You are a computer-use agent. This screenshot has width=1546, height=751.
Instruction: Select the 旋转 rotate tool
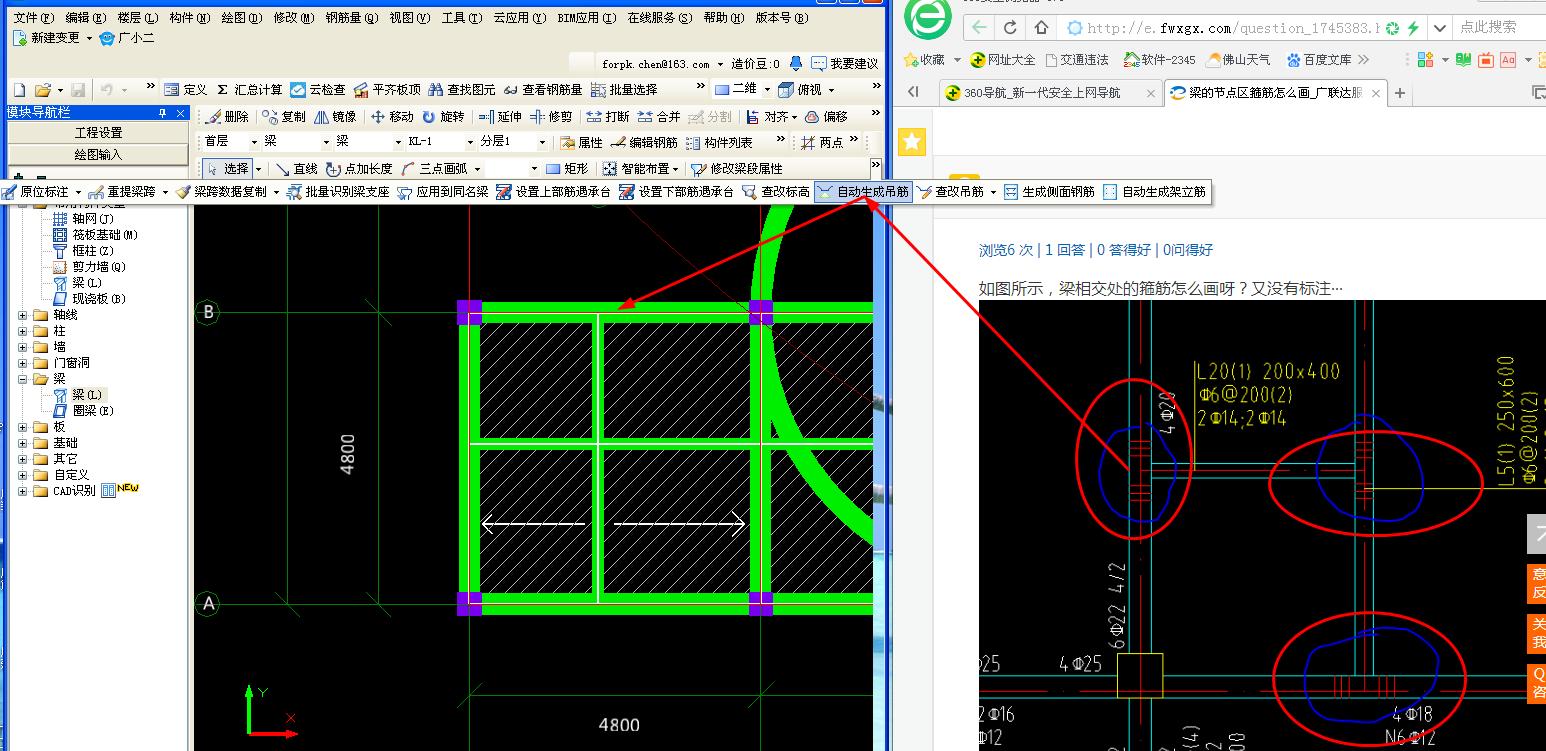point(443,116)
